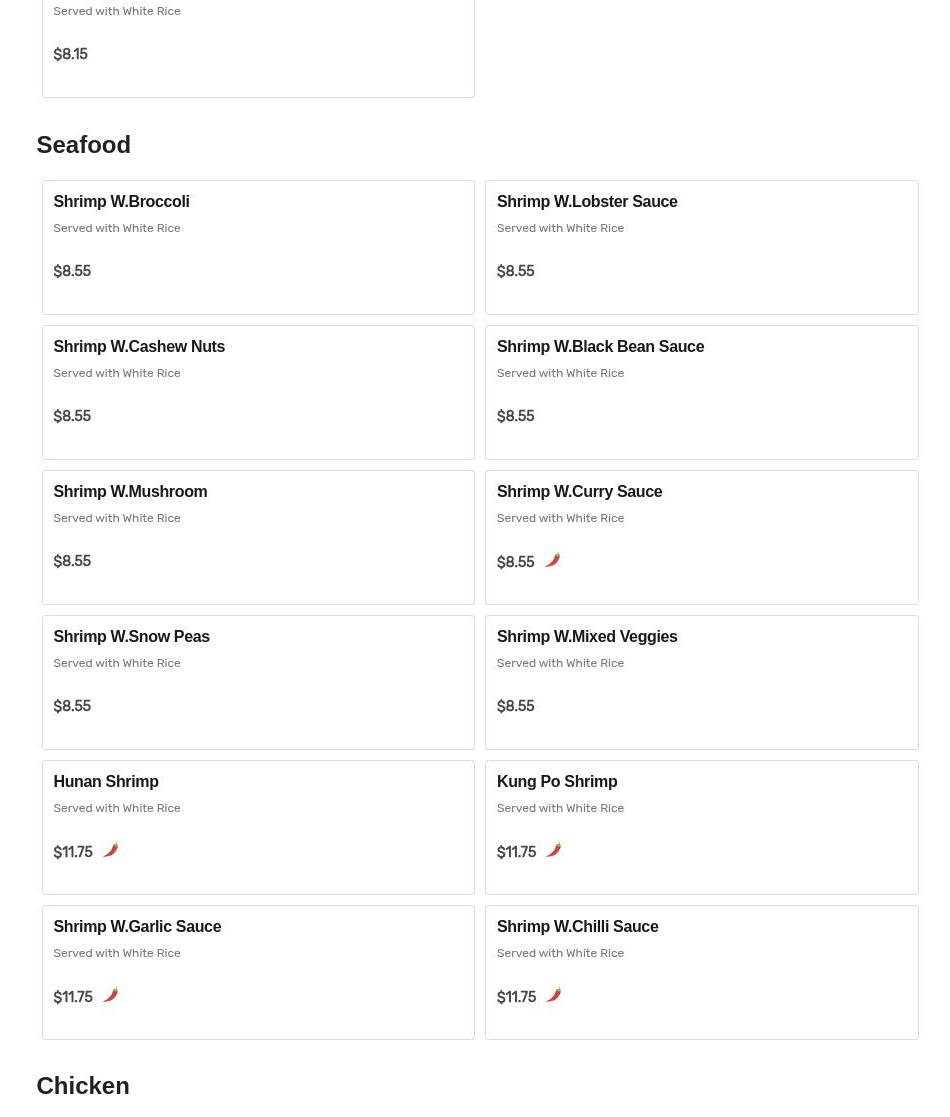Click the Chicken section heading

83,1086
